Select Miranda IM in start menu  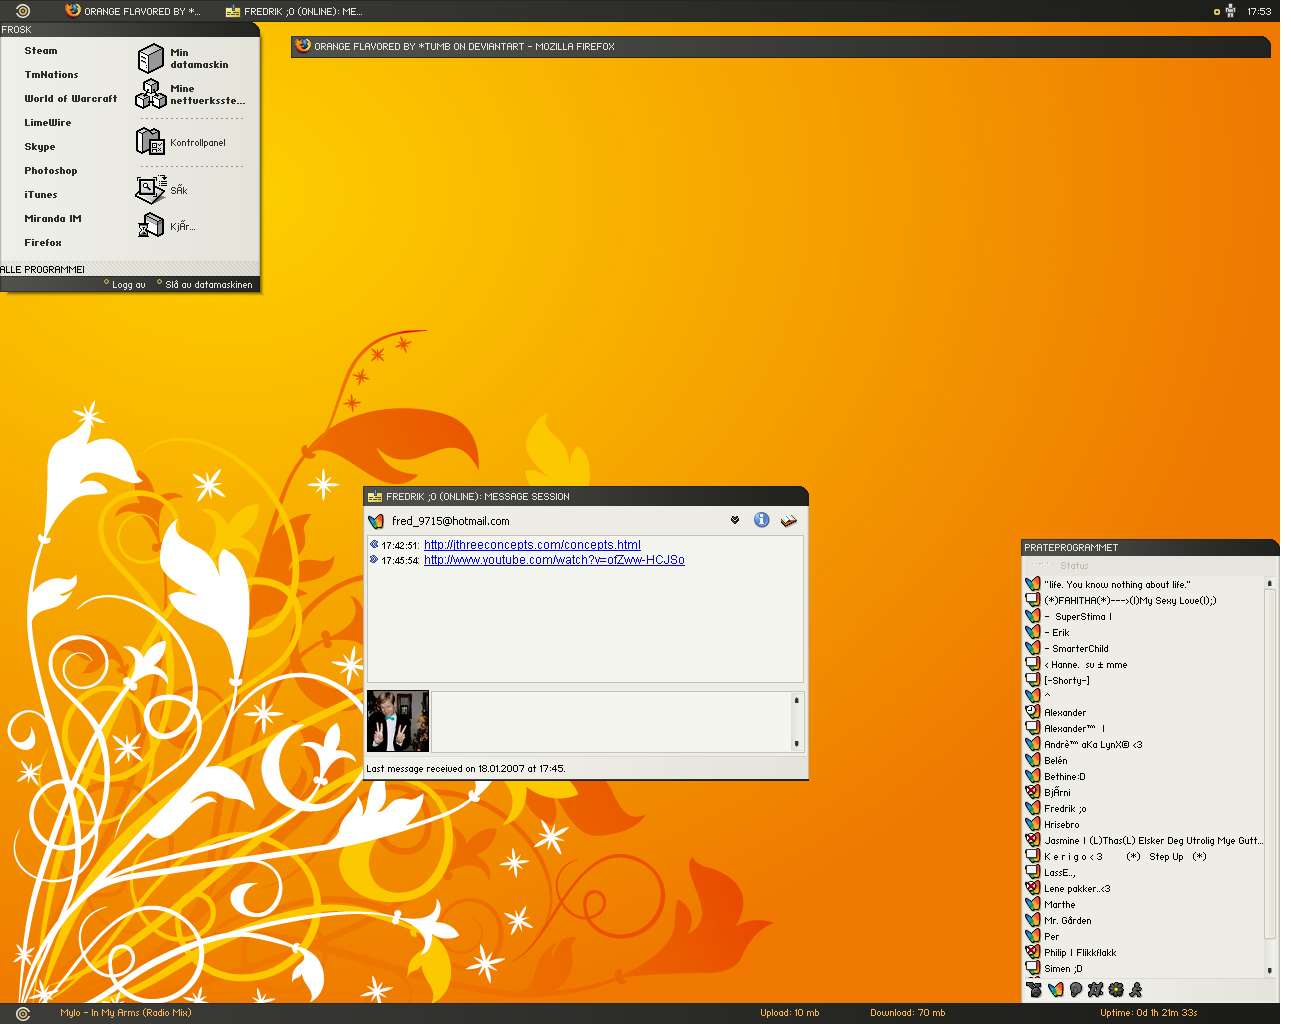pos(53,219)
